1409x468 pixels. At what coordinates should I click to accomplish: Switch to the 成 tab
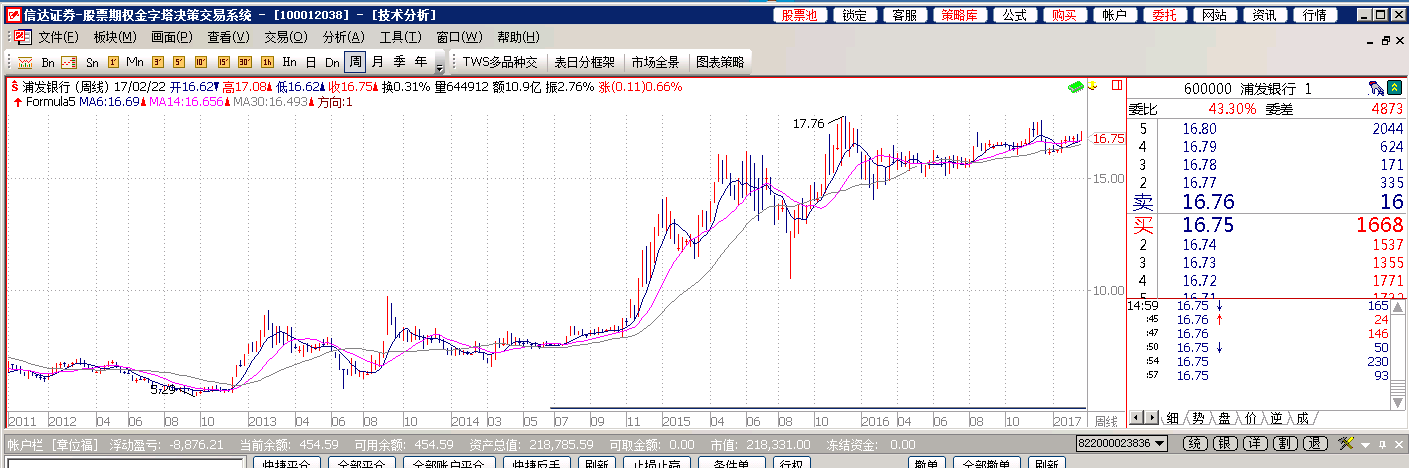[1301, 418]
